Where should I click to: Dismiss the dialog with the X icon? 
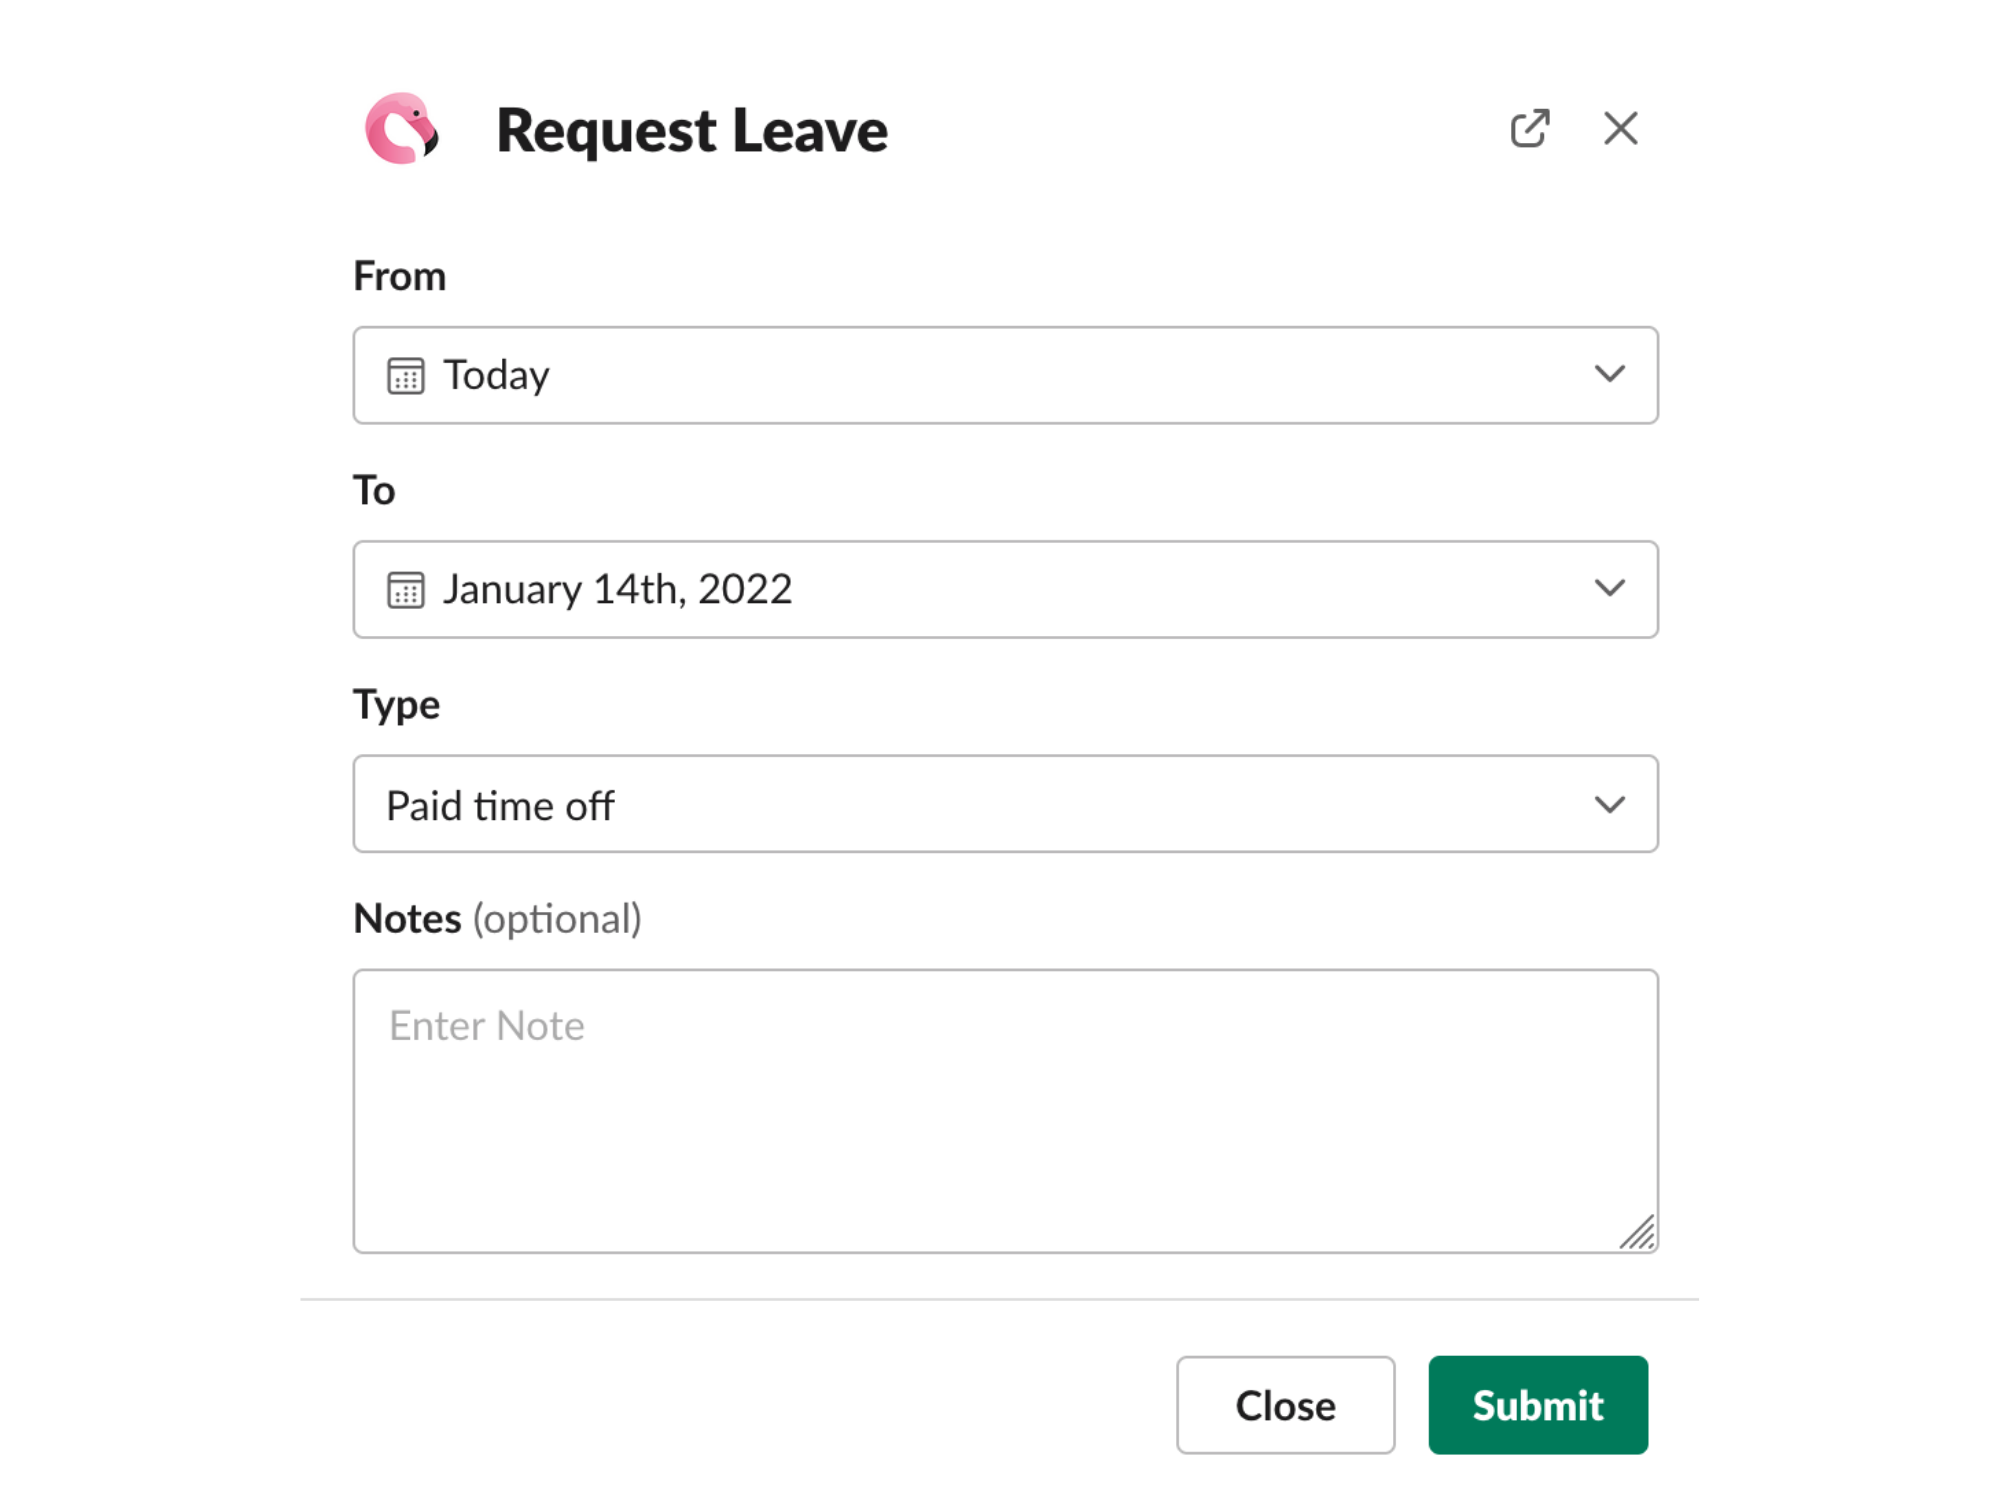point(1620,129)
